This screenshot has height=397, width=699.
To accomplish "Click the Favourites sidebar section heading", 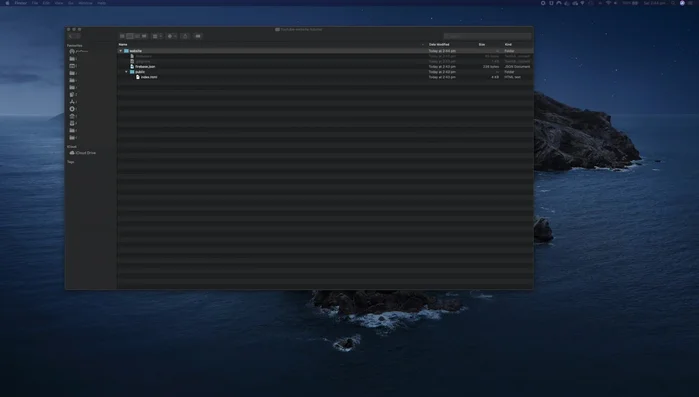I will coord(74,45).
